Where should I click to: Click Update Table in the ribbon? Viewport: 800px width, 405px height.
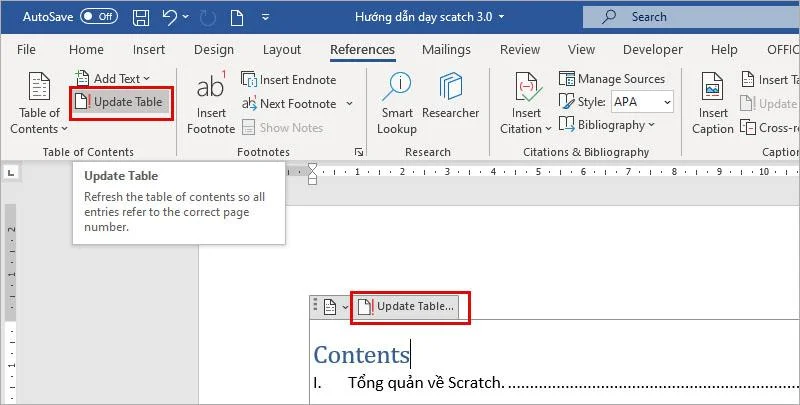pyautogui.click(x=121, y=102)
